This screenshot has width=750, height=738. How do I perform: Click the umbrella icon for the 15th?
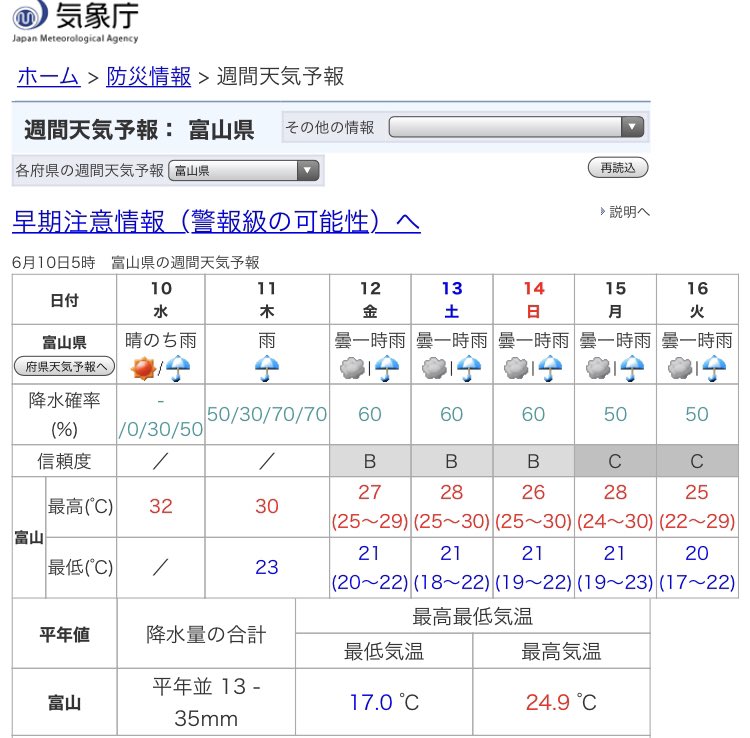(632, 368)
